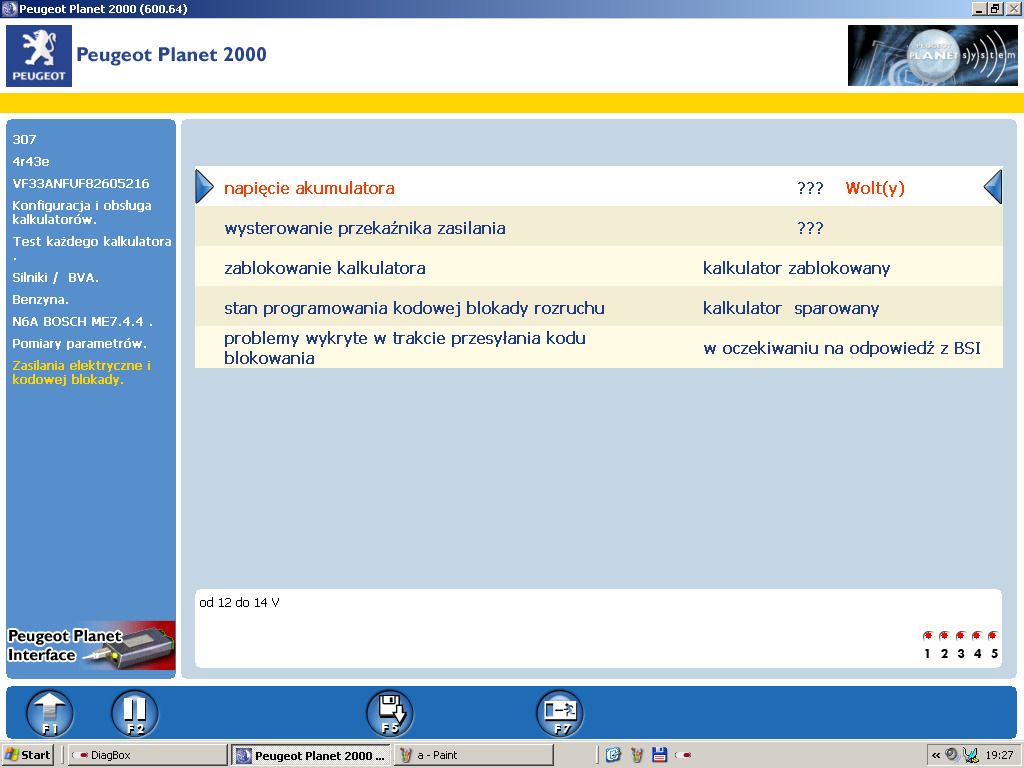Click red DiagBox quick launch icon

click(x=683, y=755)
